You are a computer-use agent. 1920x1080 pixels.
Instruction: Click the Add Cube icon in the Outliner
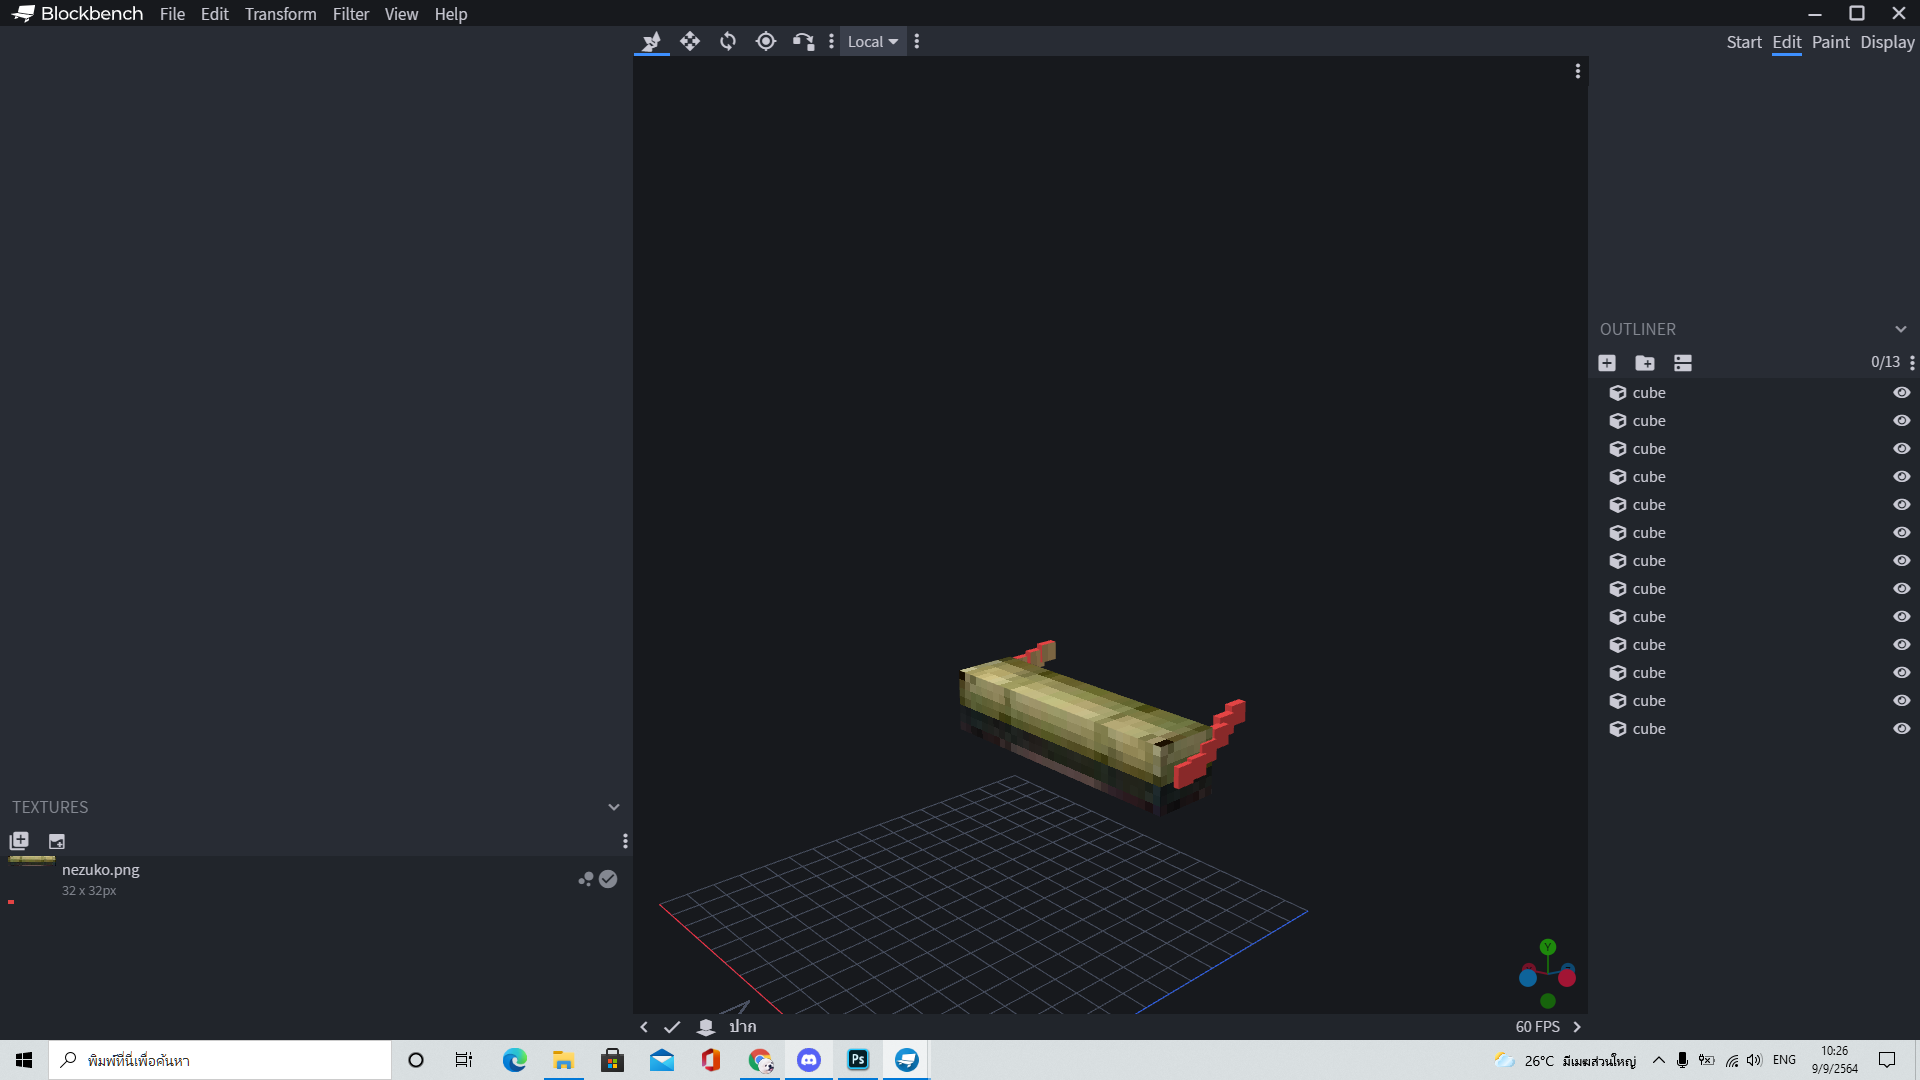coord(1607,363)
